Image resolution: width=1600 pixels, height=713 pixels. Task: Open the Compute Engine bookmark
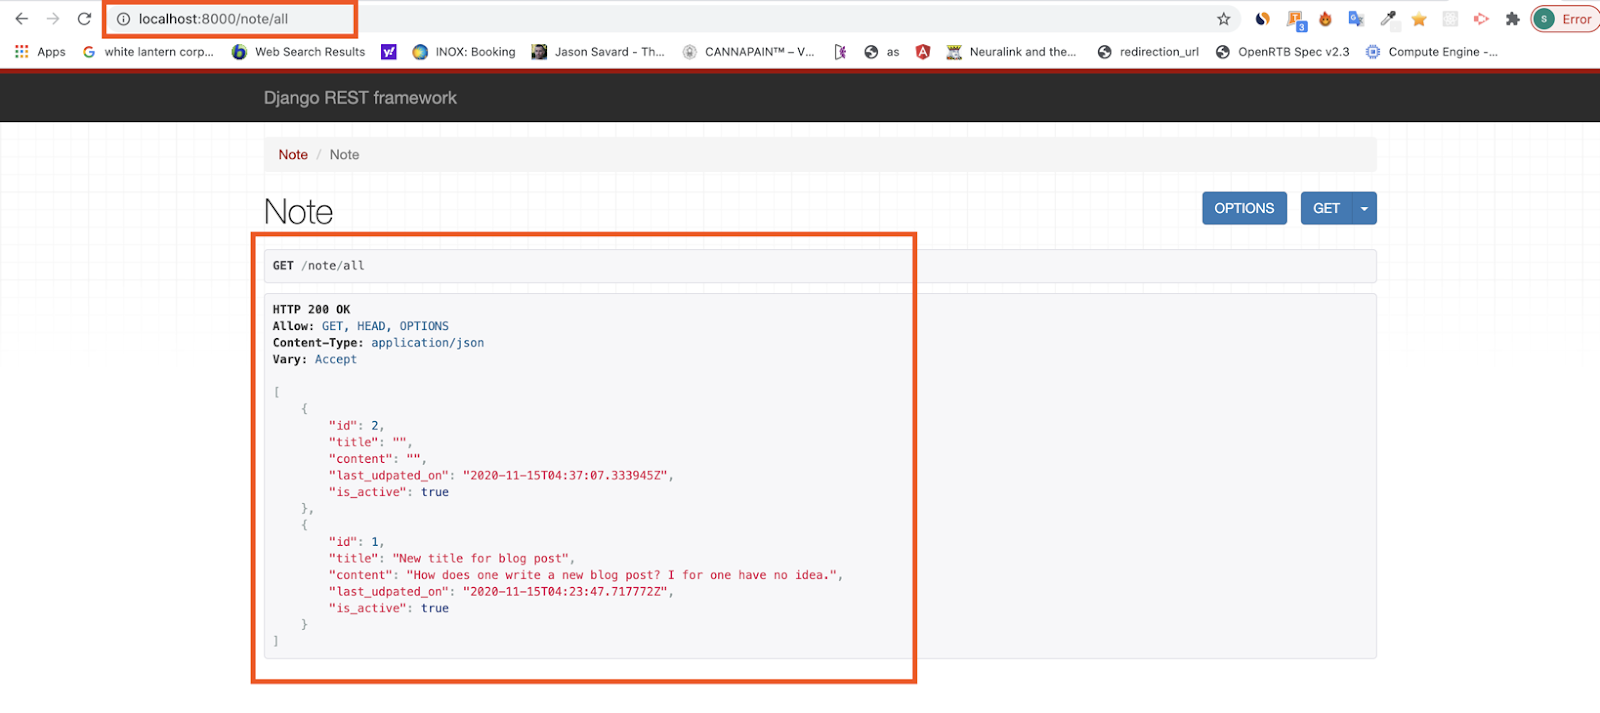(1432, 52)
